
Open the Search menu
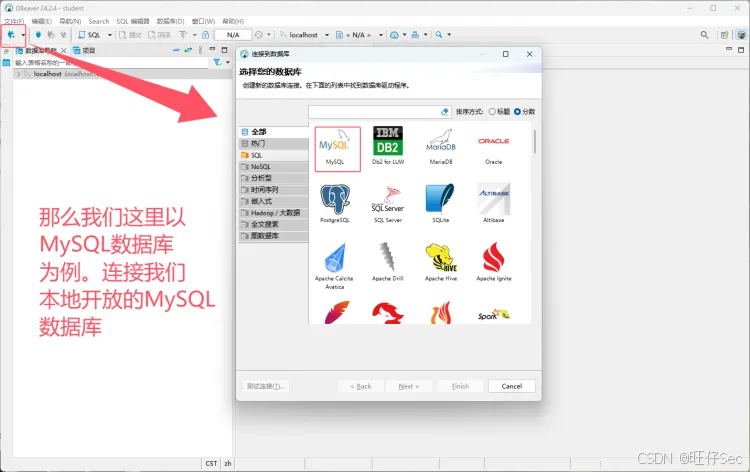click(99, 22)
